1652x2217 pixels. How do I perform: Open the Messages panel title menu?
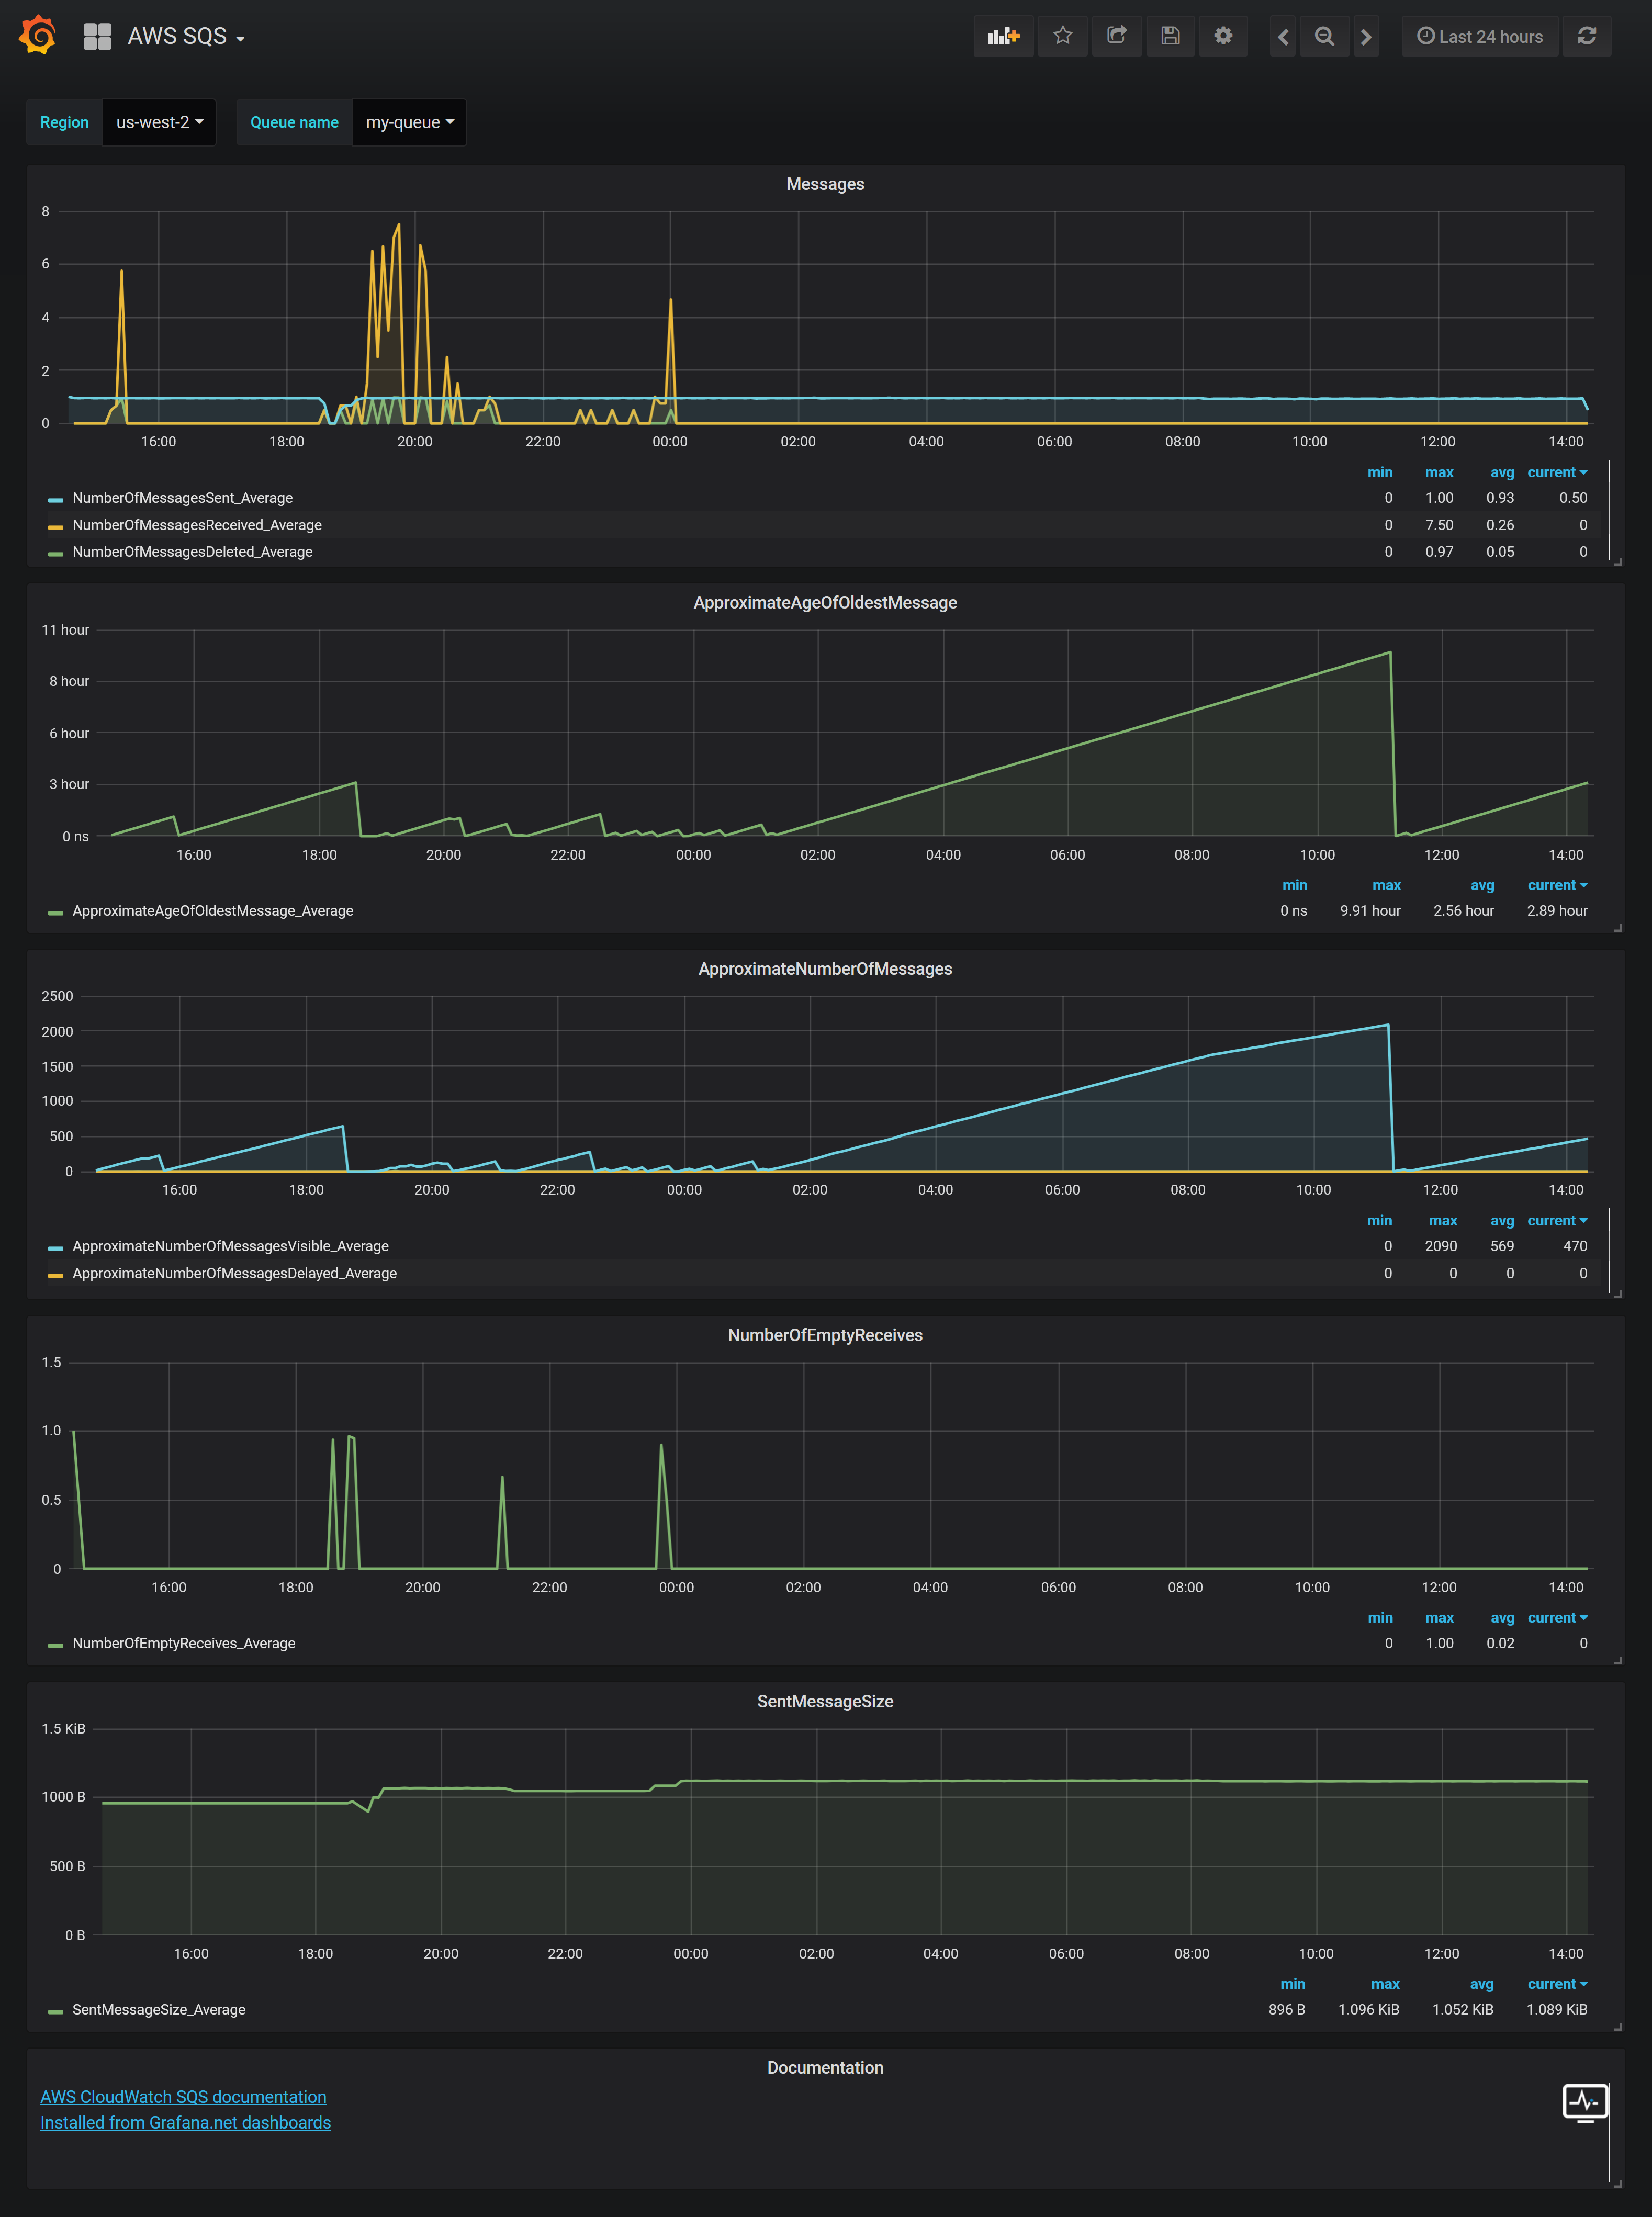pyautogui.click(x=825, y=184)
